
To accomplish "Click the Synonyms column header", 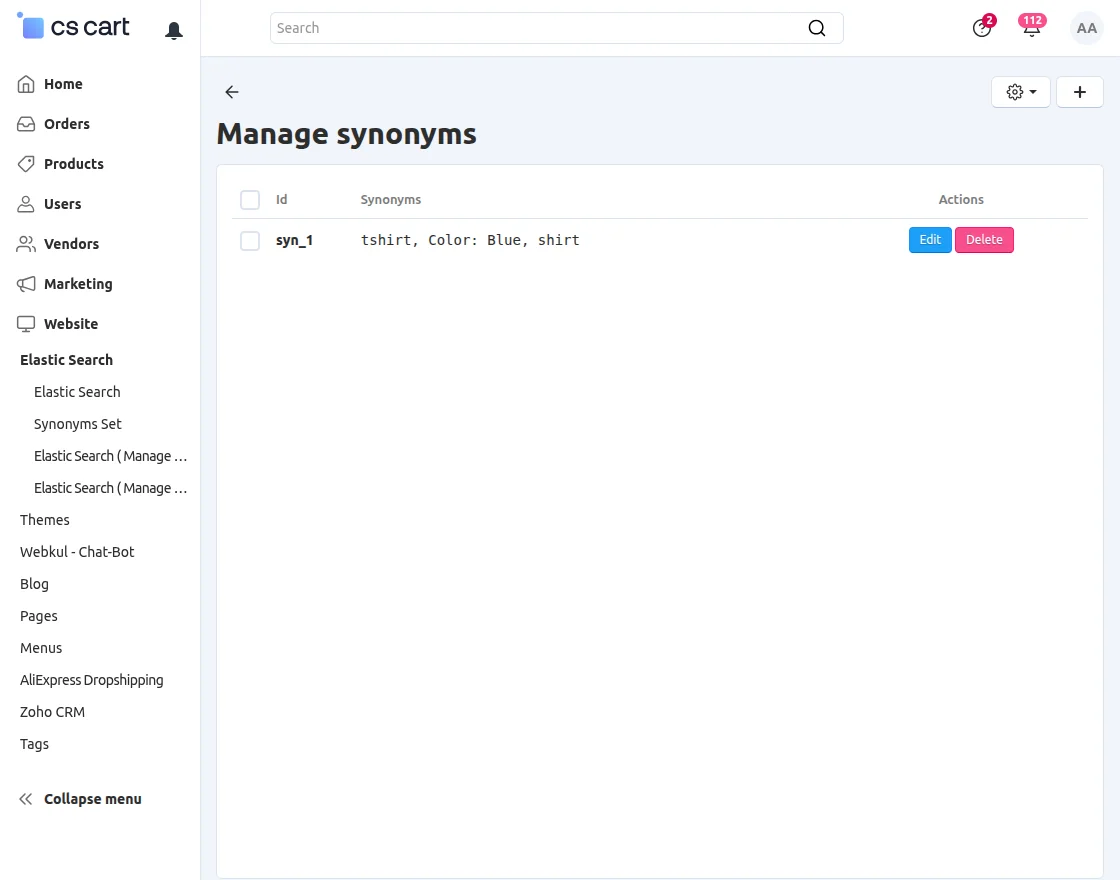I will coord(391,200).
